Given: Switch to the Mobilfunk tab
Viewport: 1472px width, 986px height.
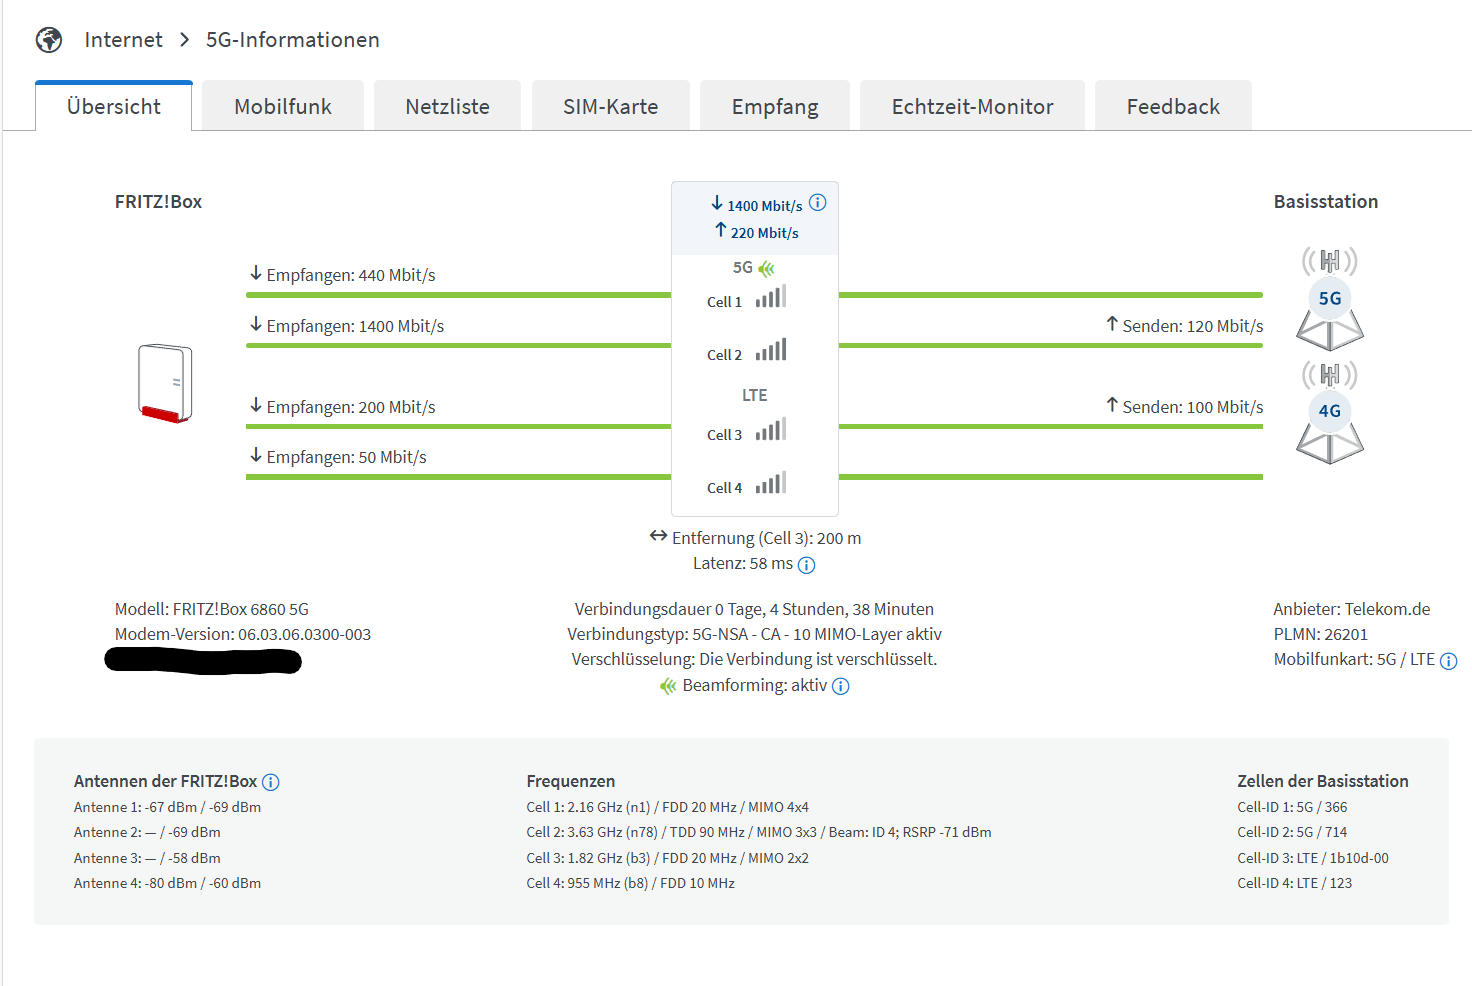Looking at the screenshot, I should pos(282,105).
